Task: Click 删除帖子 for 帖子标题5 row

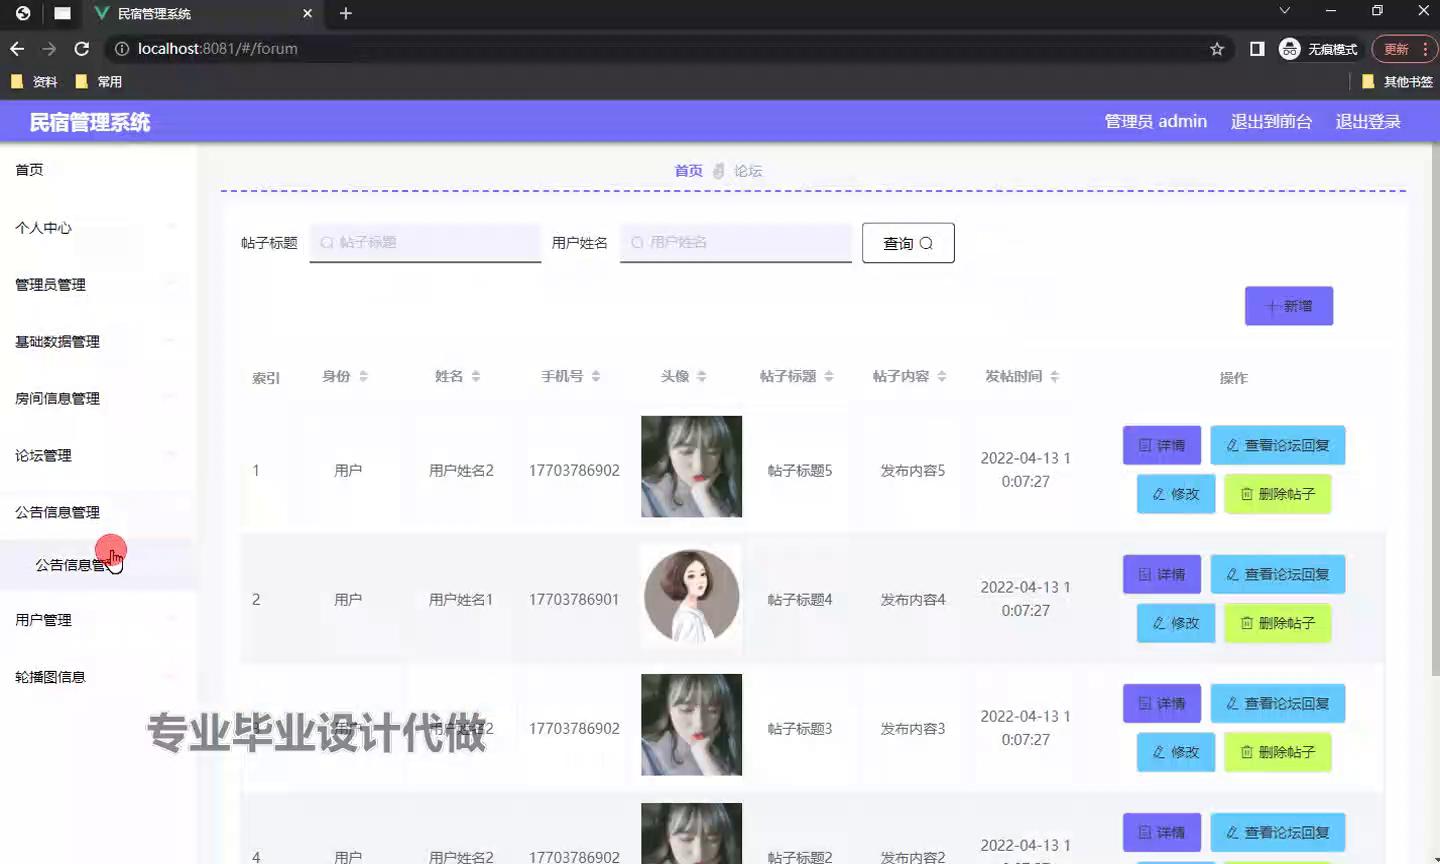Action: point(1278,494)
